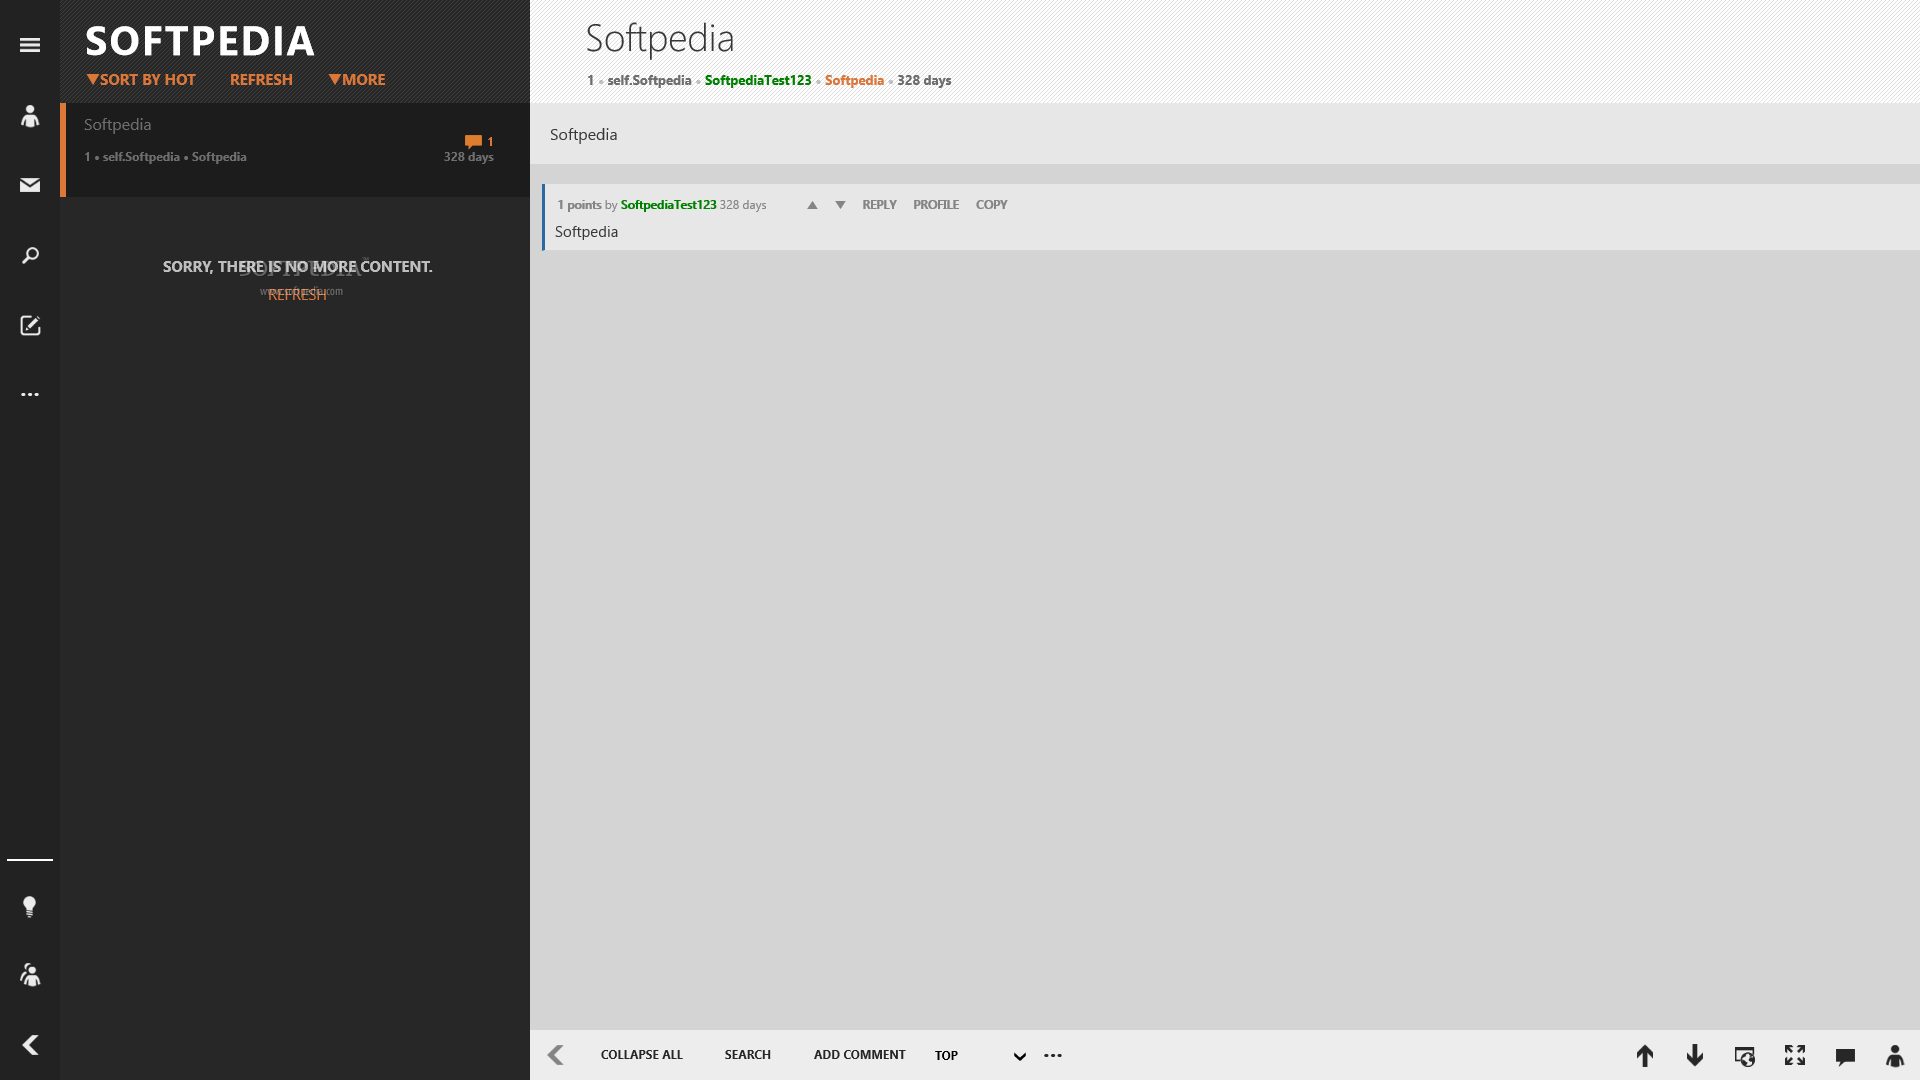Viewport: 1920px width, 1080px height.
Task: Downvote SoftpediaTest123's comment
Action: pyautogui.click(x=840, y=205)
